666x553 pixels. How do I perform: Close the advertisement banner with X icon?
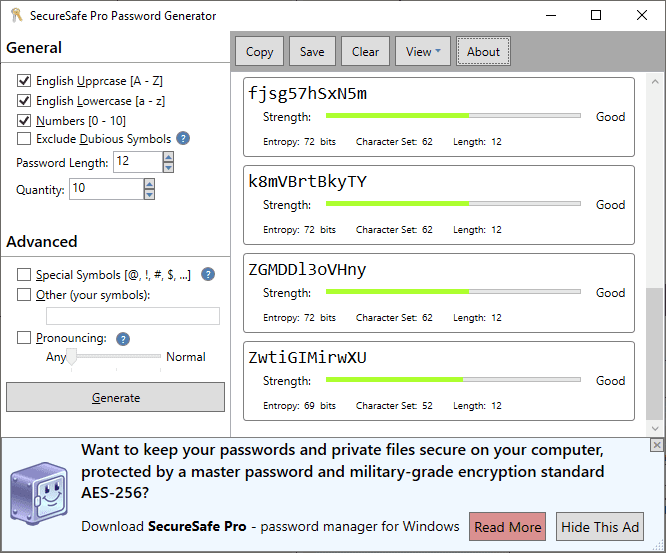click(657, 445)
